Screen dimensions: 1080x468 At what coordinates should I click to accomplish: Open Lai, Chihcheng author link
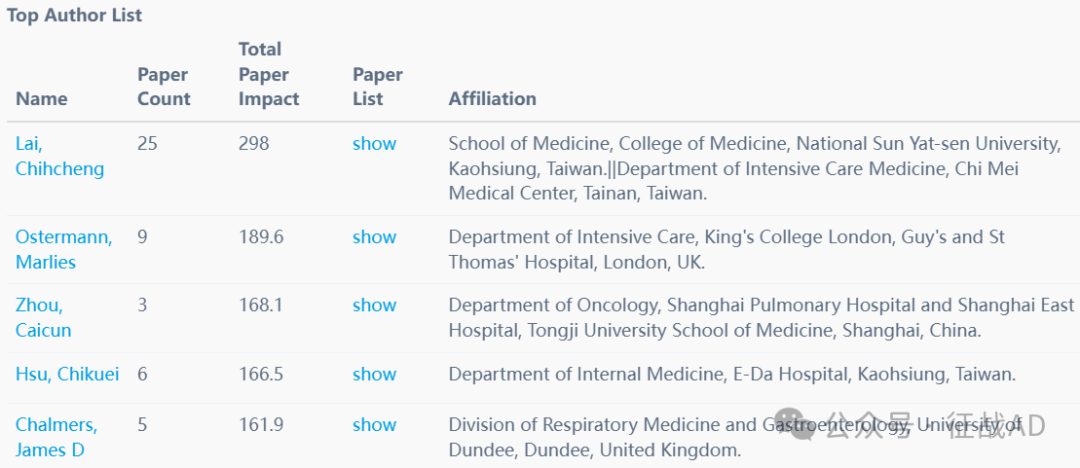click(59, 156)
